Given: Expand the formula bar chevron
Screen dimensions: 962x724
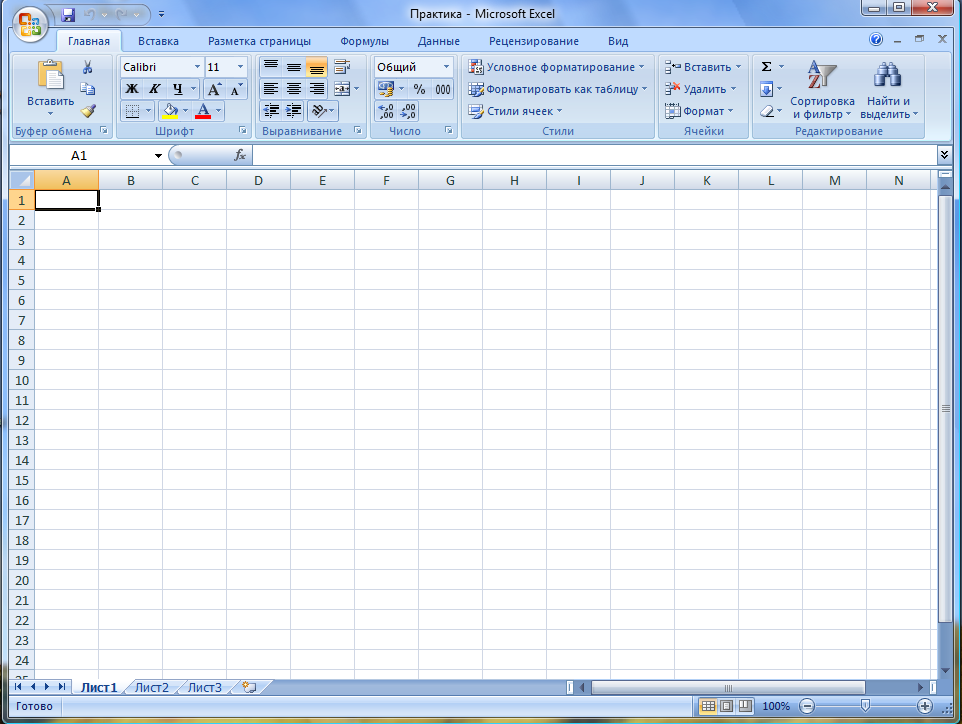Looking at the screenshot, I should click(944, 155).
